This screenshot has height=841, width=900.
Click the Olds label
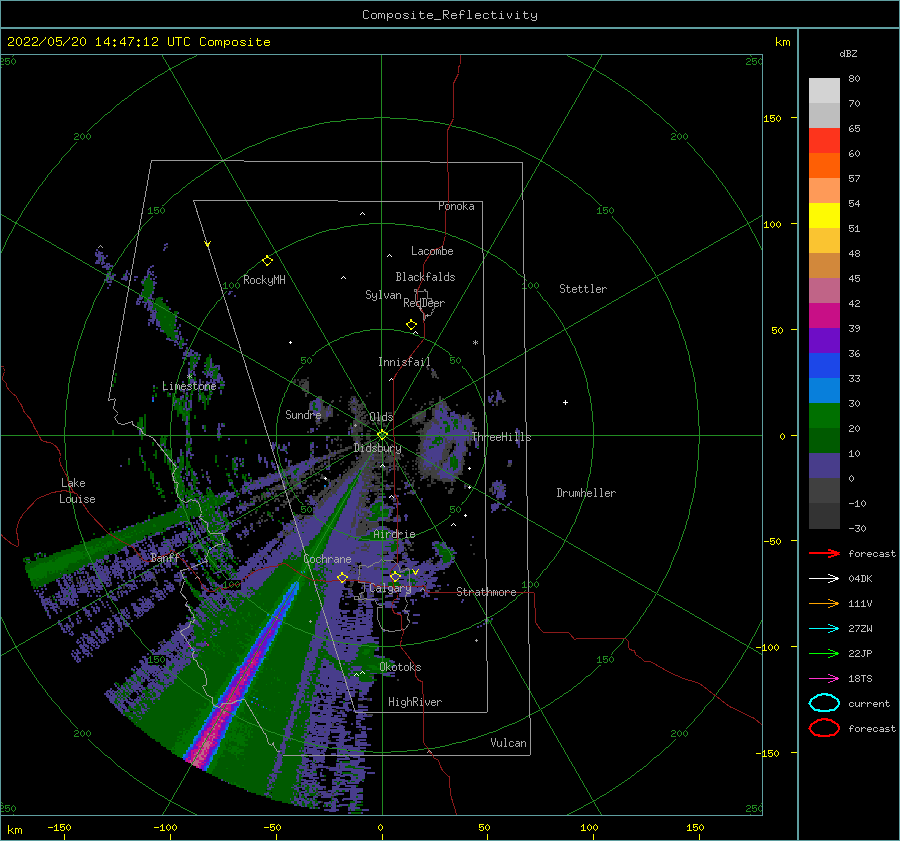coord(381,417)
